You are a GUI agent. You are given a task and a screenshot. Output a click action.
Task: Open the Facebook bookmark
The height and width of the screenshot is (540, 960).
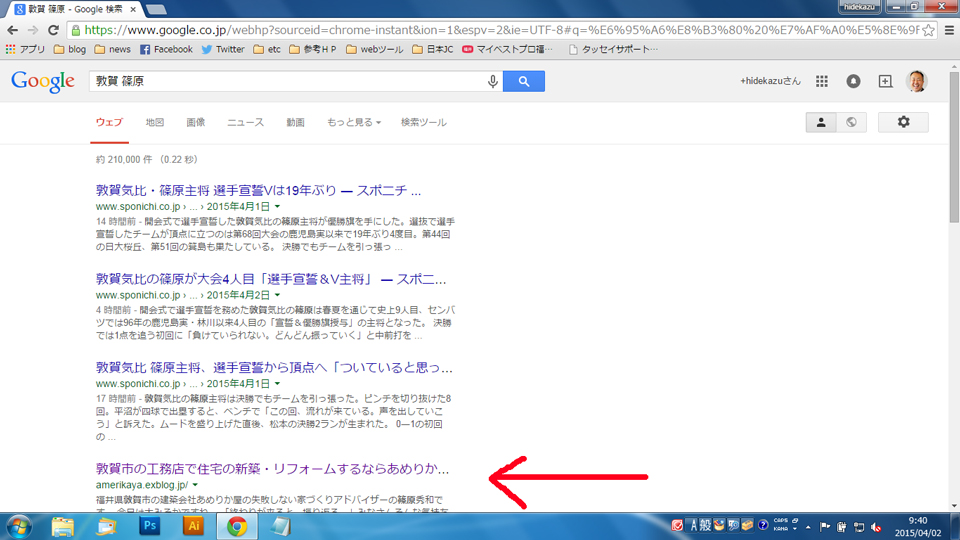(167, 50)
